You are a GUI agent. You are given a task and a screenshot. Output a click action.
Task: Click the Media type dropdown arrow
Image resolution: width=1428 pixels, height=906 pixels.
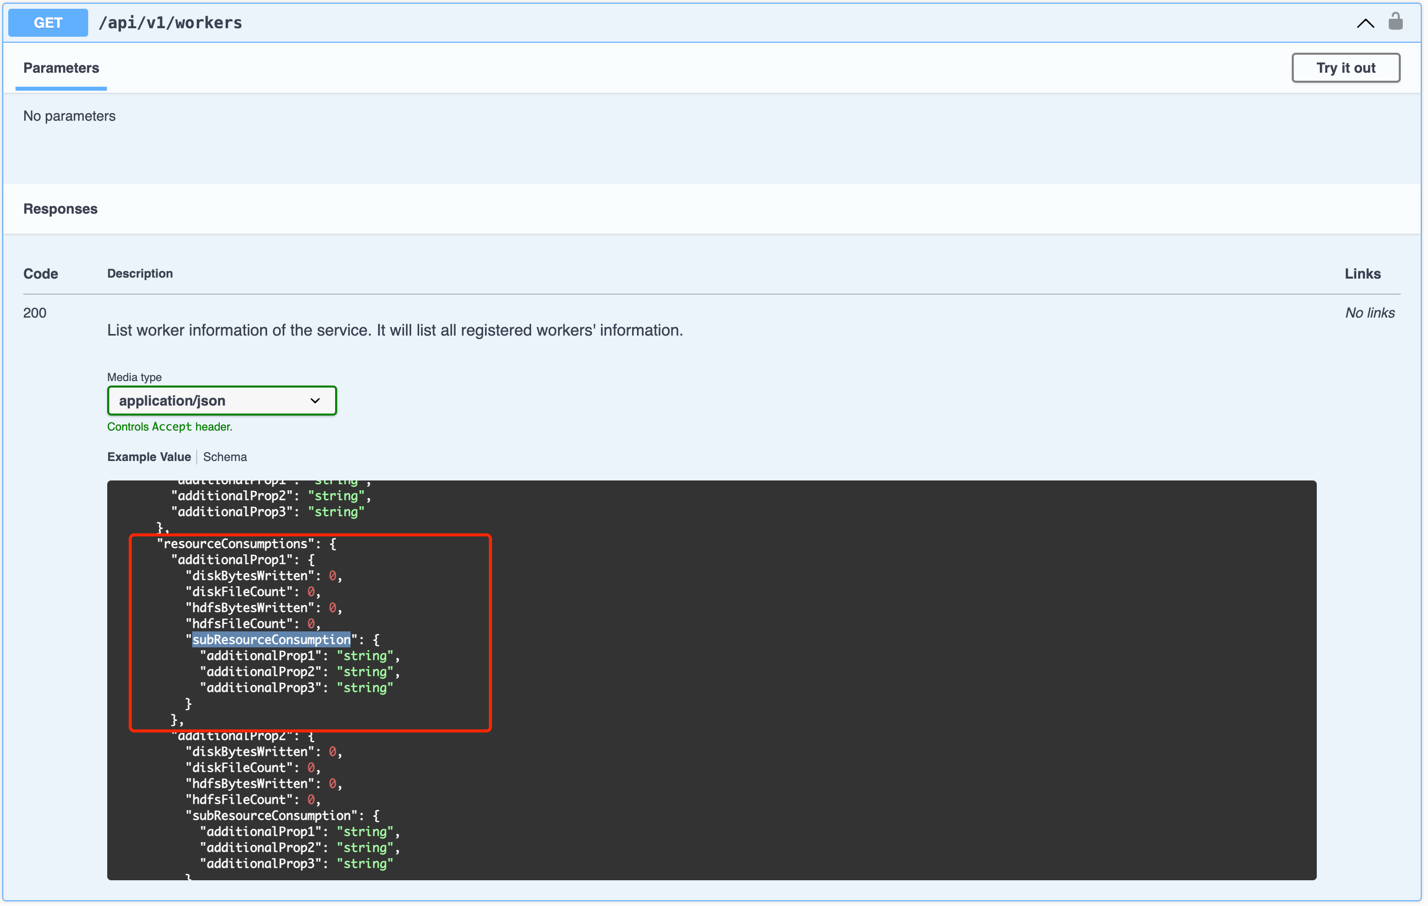coord(315,401)
